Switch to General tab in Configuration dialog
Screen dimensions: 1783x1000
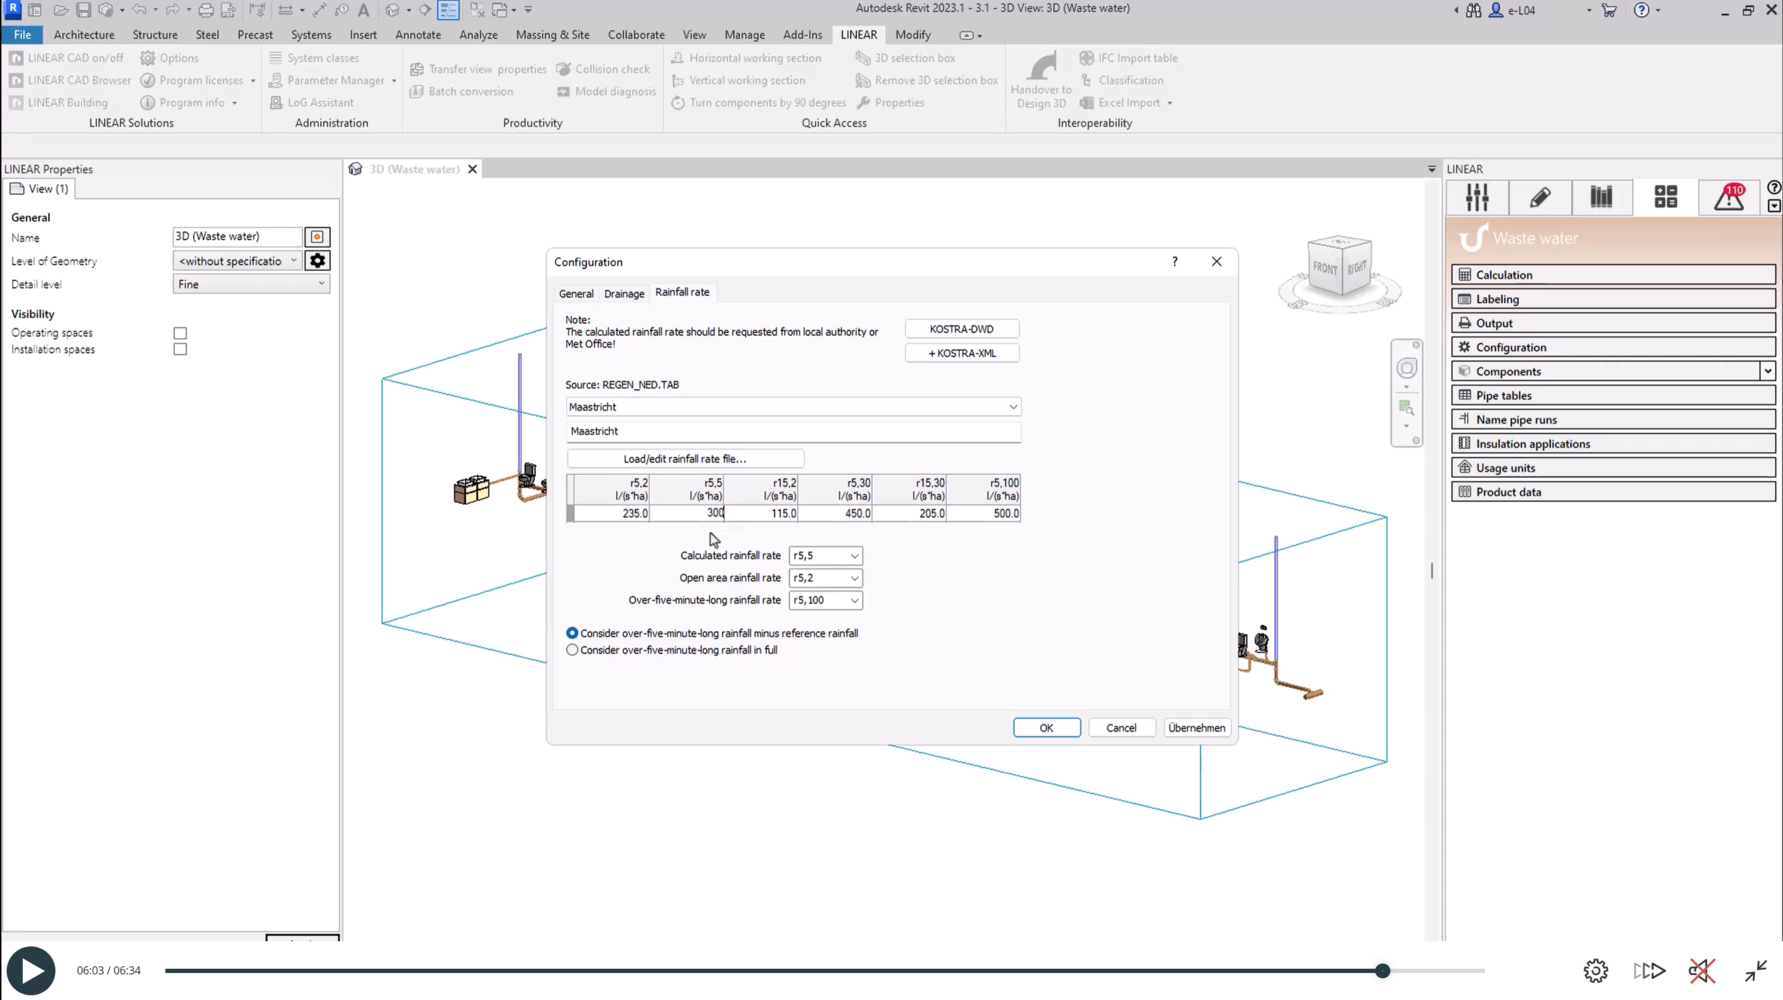coord(576,294)
